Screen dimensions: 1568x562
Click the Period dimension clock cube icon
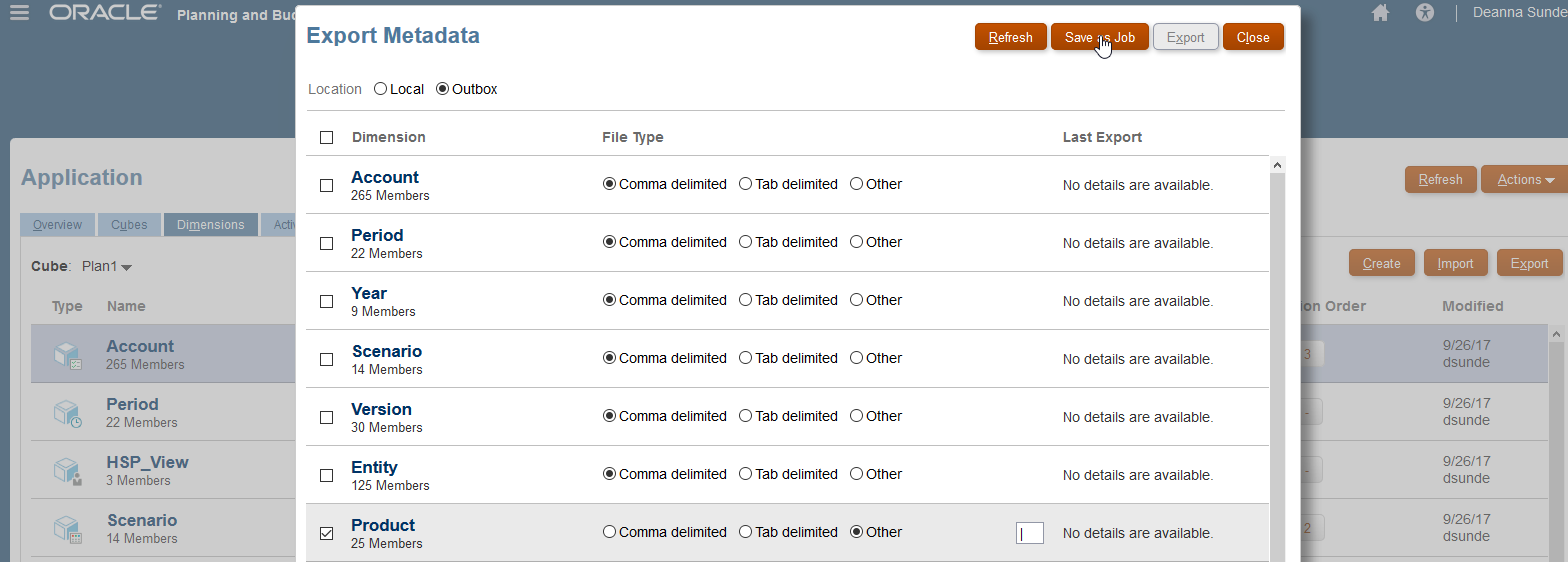67,412
